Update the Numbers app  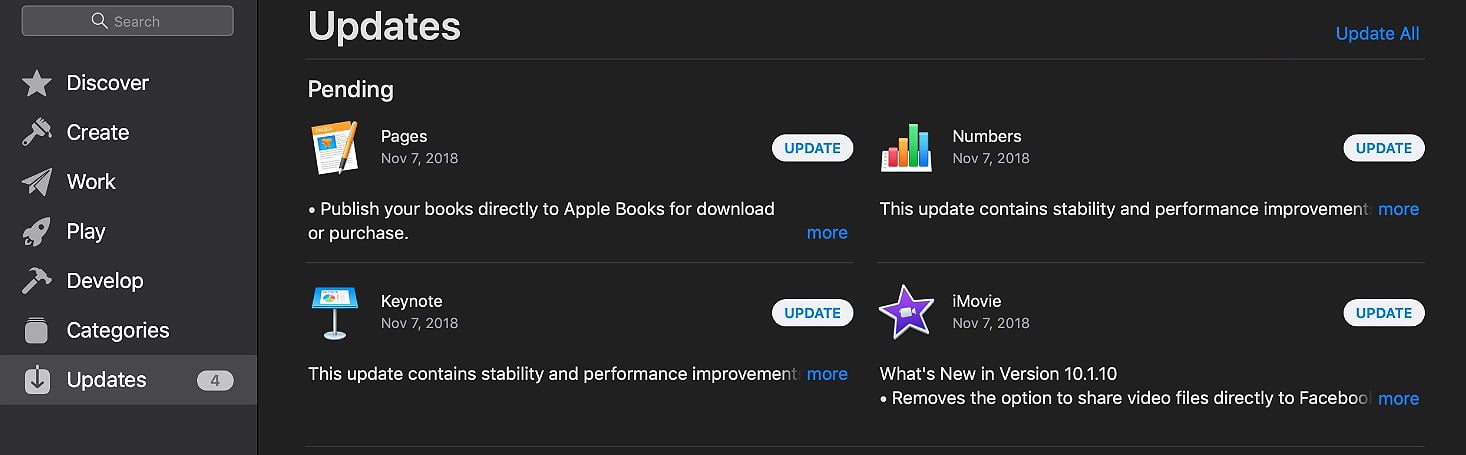click(1383, 148)
